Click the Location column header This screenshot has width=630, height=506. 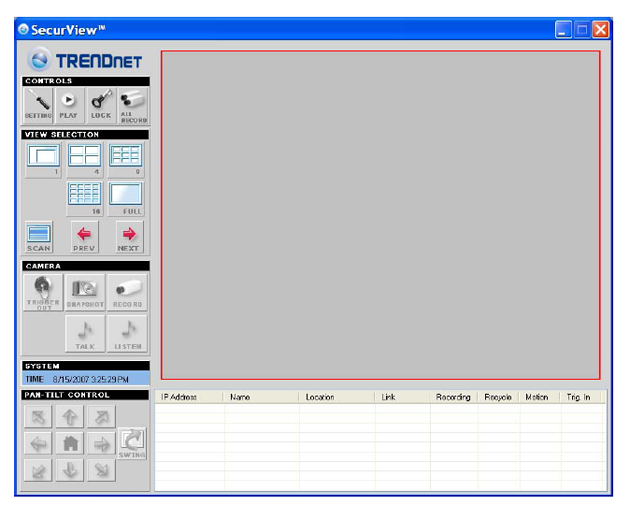pyautogui.click(x=337, y=397)
